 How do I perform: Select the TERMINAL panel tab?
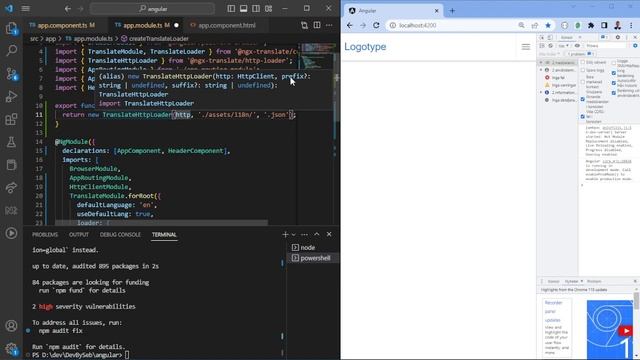164,235
